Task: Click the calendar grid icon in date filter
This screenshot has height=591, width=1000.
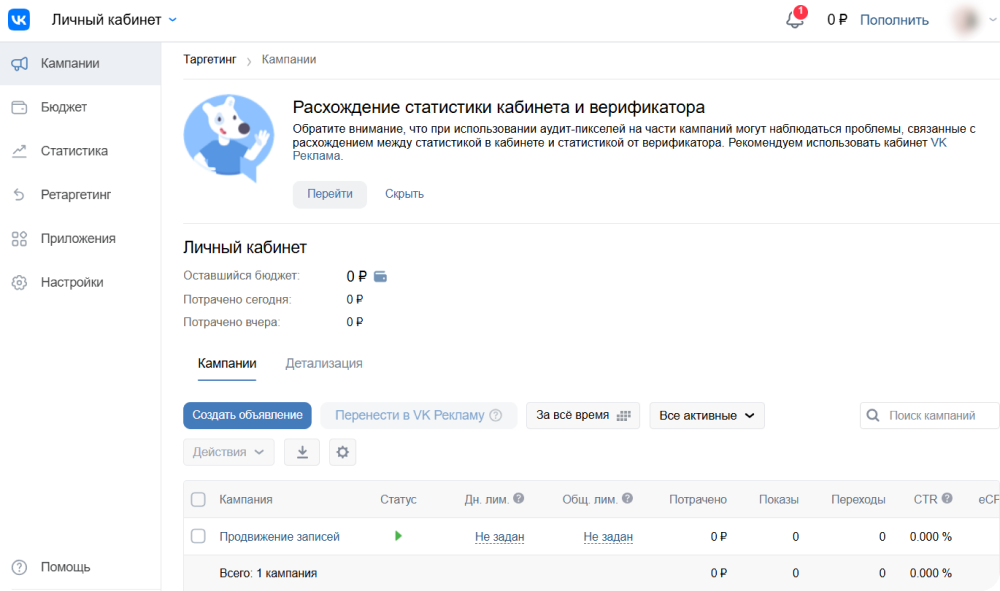Action: pyautogui.click(x=624, y=416)
